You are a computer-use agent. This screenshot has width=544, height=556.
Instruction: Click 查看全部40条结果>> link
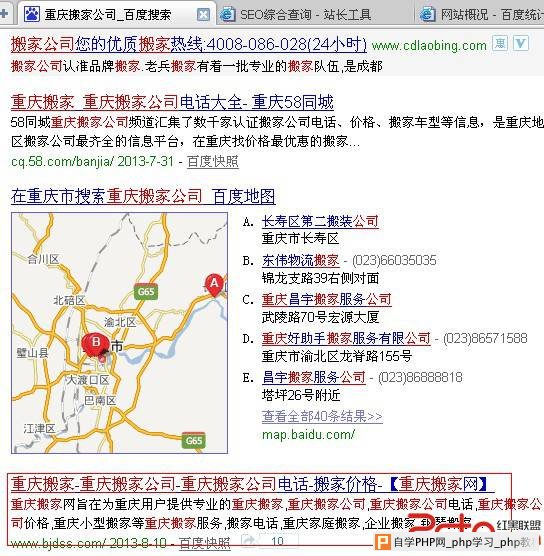[x=322, y=416]
